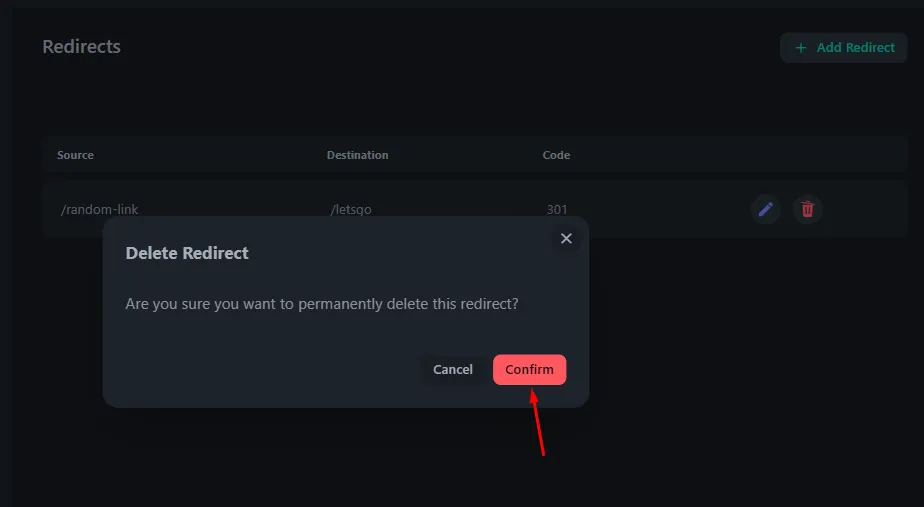924x507 pixels.
Task: Click the Redirects page heading
Action: [x=81, y=47]
